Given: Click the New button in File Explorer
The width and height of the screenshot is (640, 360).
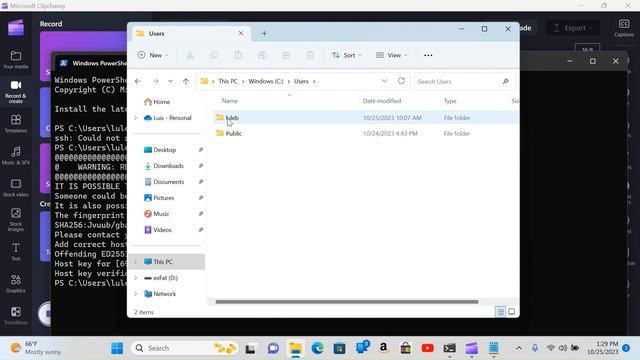Looking at the screenshot, I should pos(153,55).
